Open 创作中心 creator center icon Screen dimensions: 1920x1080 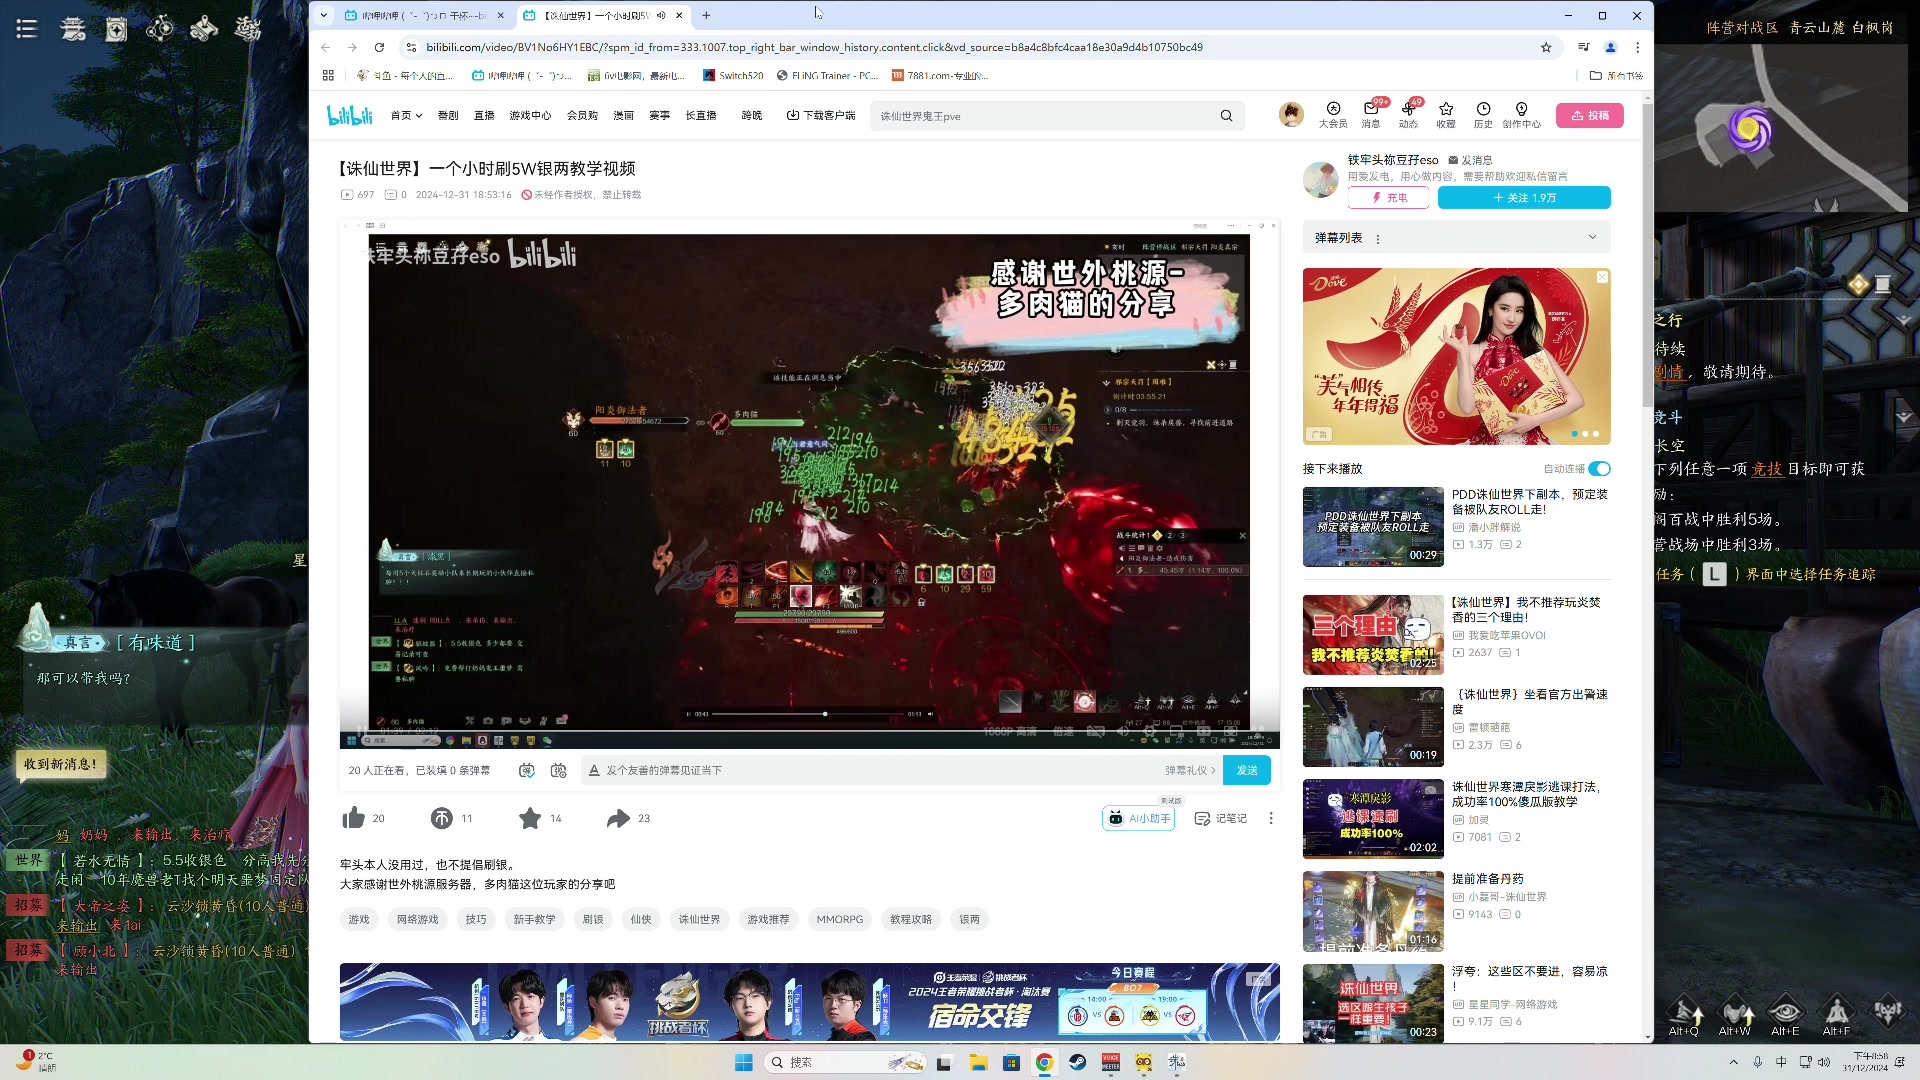pos(1521,115)
